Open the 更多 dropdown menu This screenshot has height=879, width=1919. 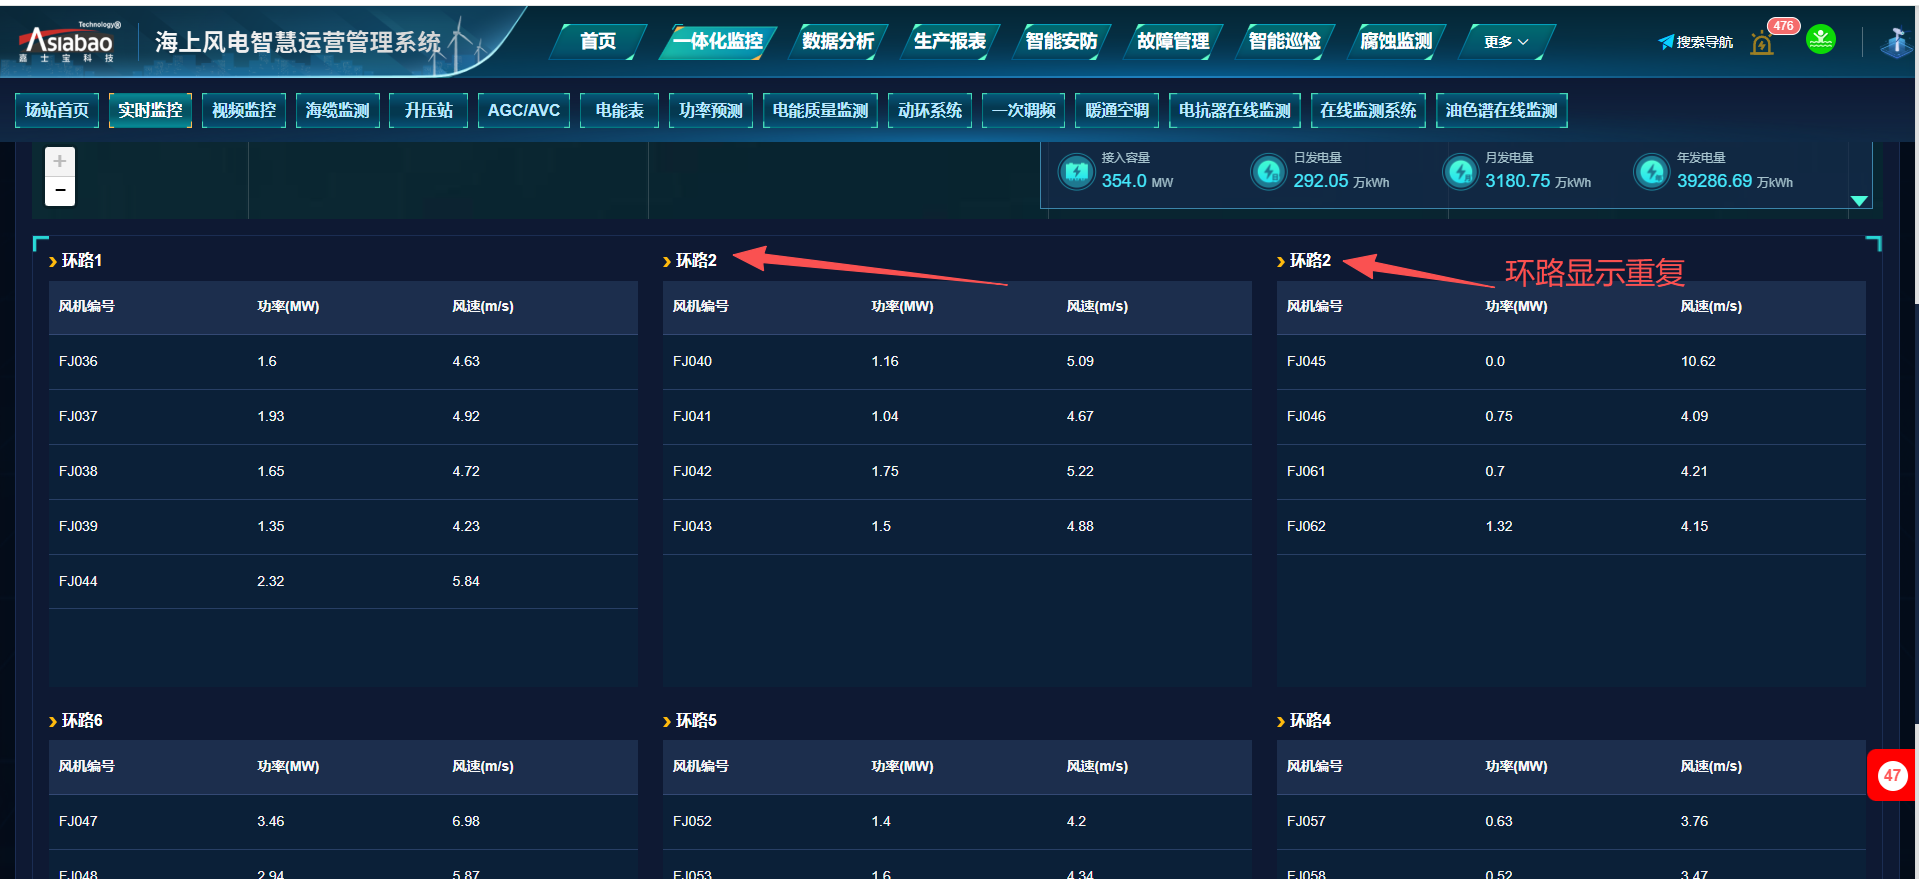click(1505, 42)
